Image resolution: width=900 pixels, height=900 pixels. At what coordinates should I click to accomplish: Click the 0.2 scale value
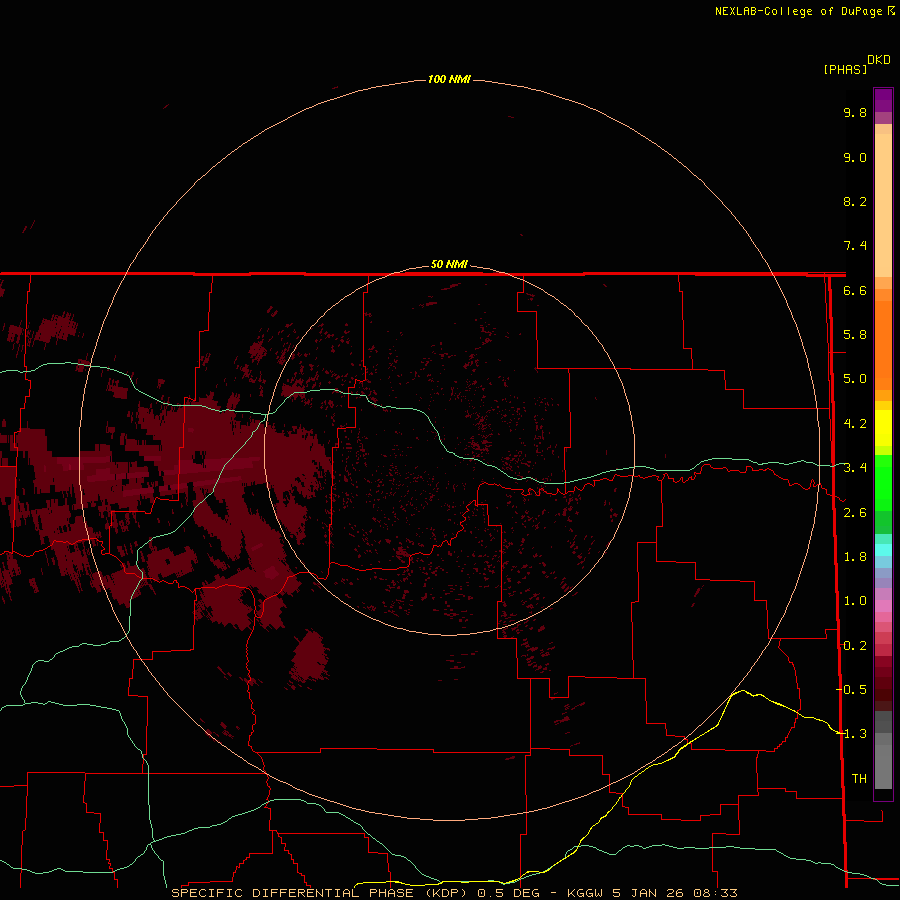click(855, 646)
